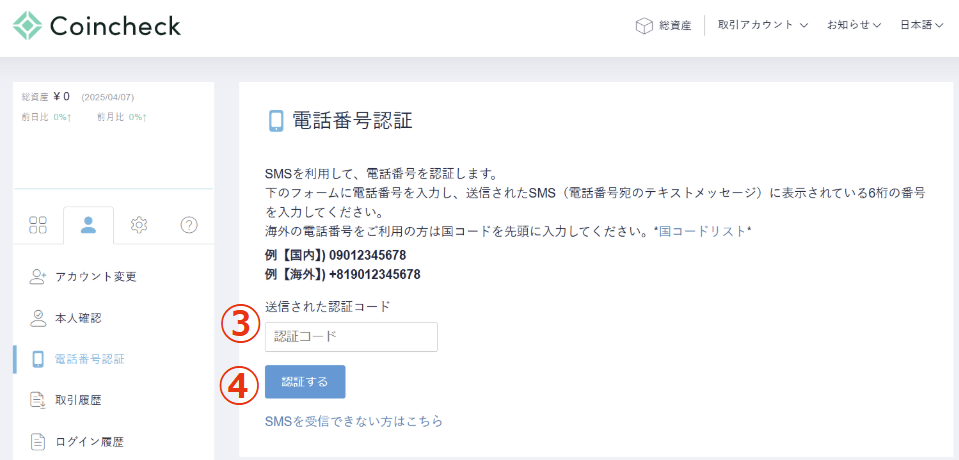Open the settings gear tab
959x460 pixels.
(x=139, y=225)
